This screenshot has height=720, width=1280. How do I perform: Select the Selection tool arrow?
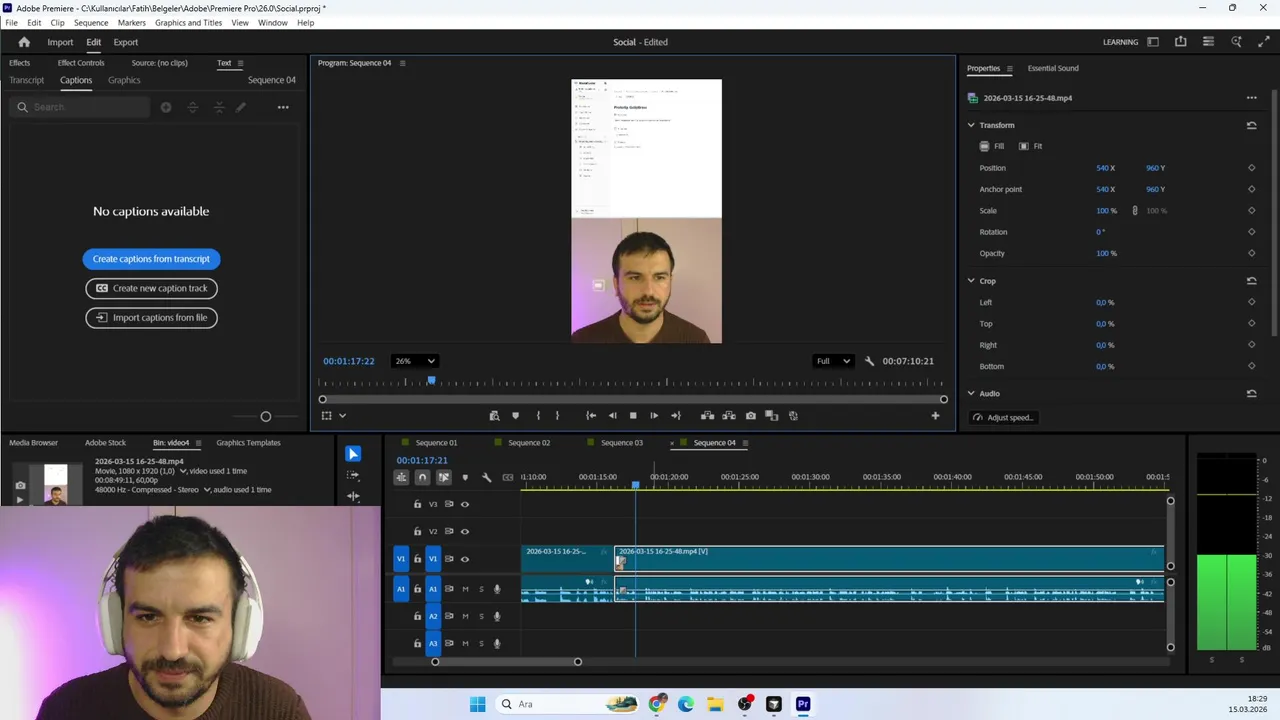click(x=353, y=454)
